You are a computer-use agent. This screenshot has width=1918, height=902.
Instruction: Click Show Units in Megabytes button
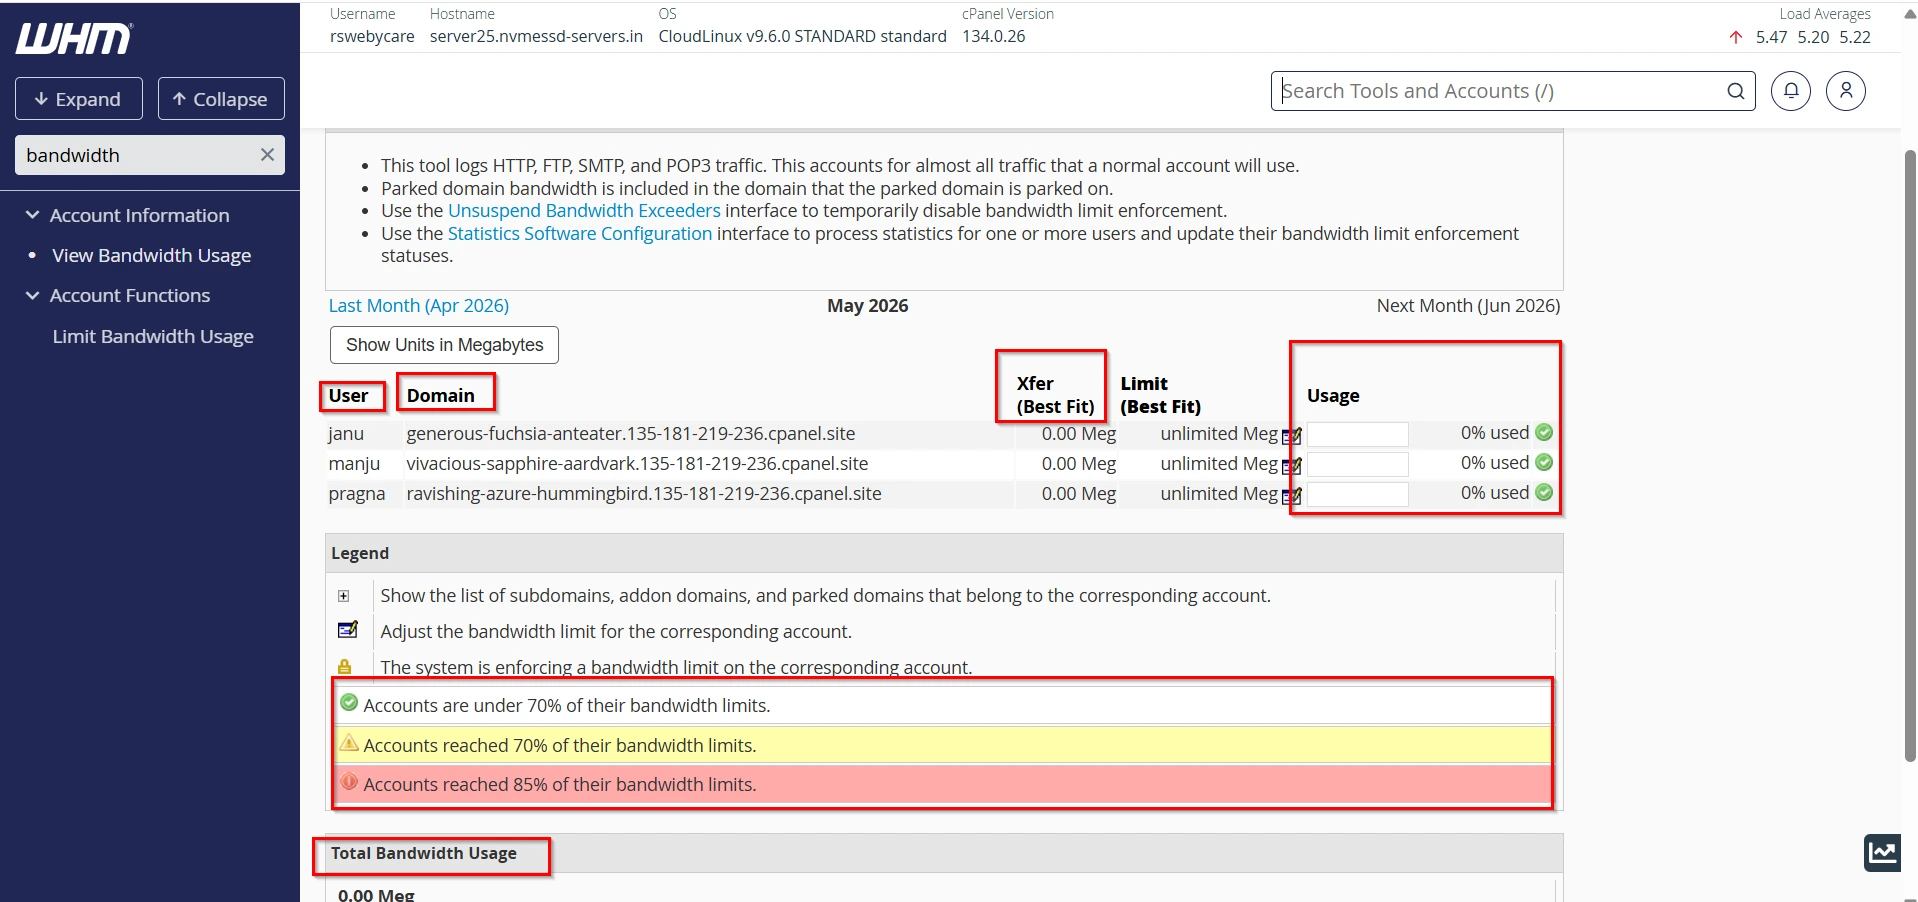pyautogui.click(x=444, y=345)
